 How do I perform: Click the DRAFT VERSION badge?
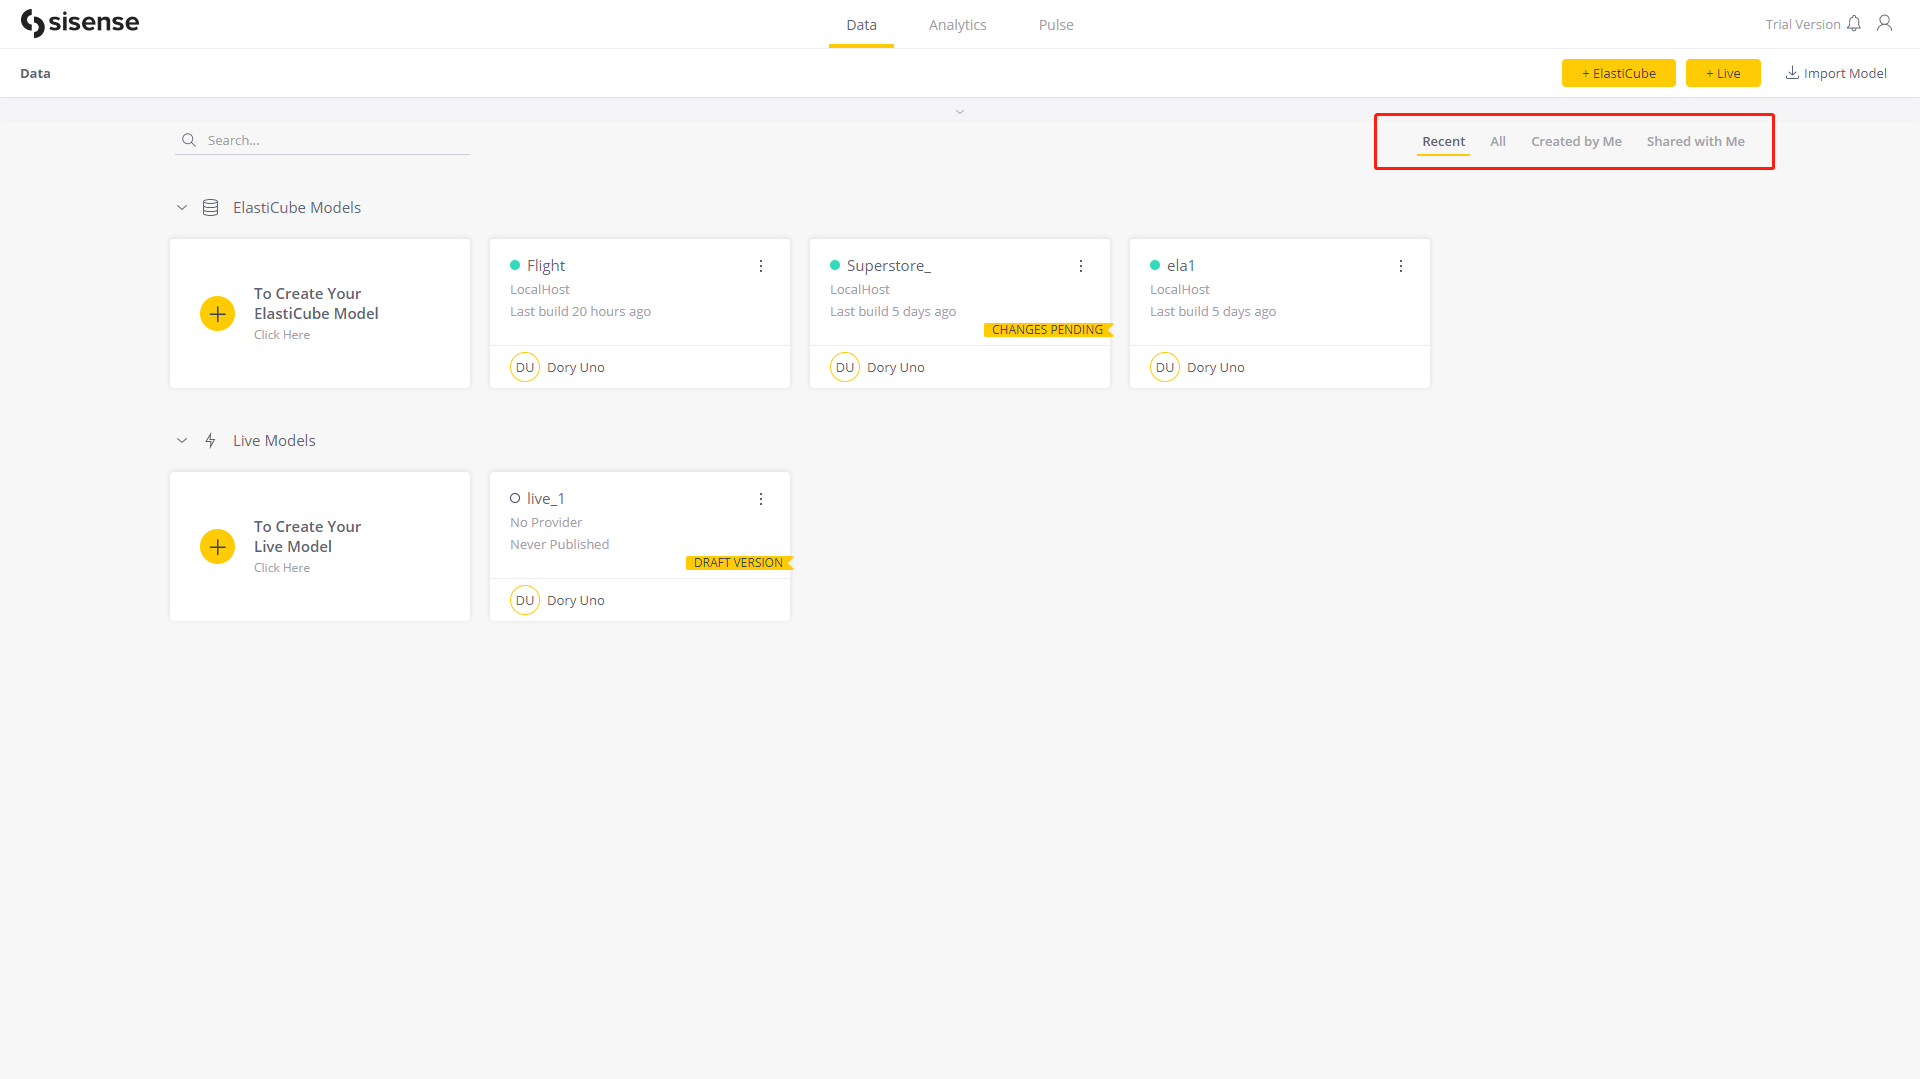click(x=739, y=563)
